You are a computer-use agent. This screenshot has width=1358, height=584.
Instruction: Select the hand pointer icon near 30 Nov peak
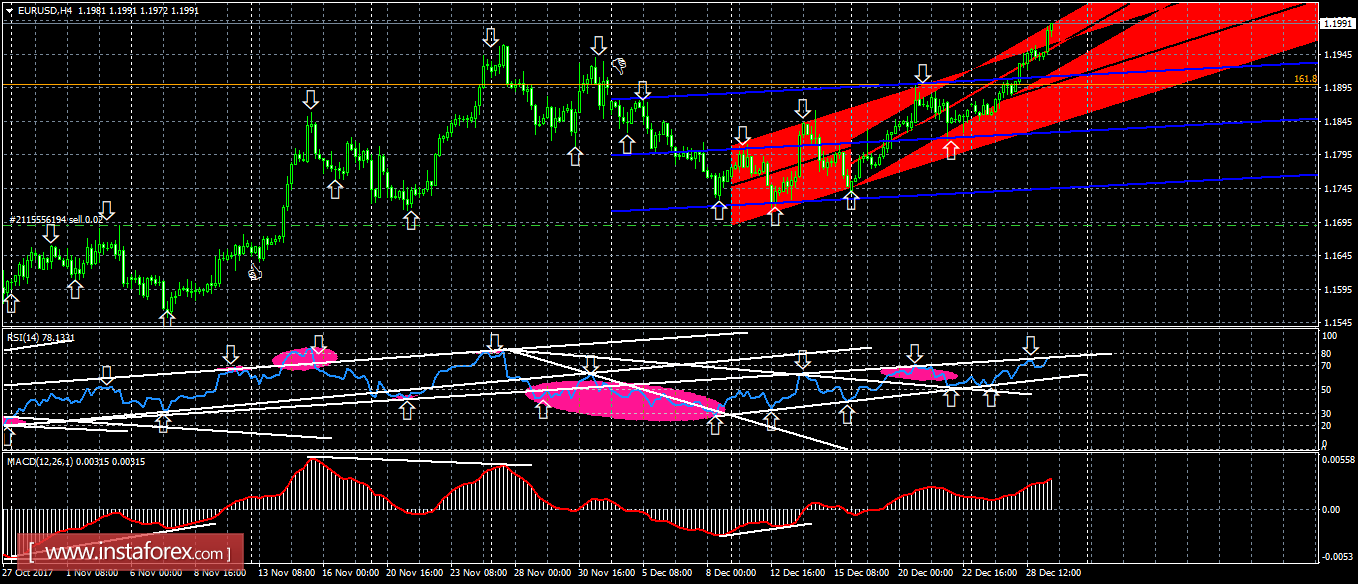(619, 66)
